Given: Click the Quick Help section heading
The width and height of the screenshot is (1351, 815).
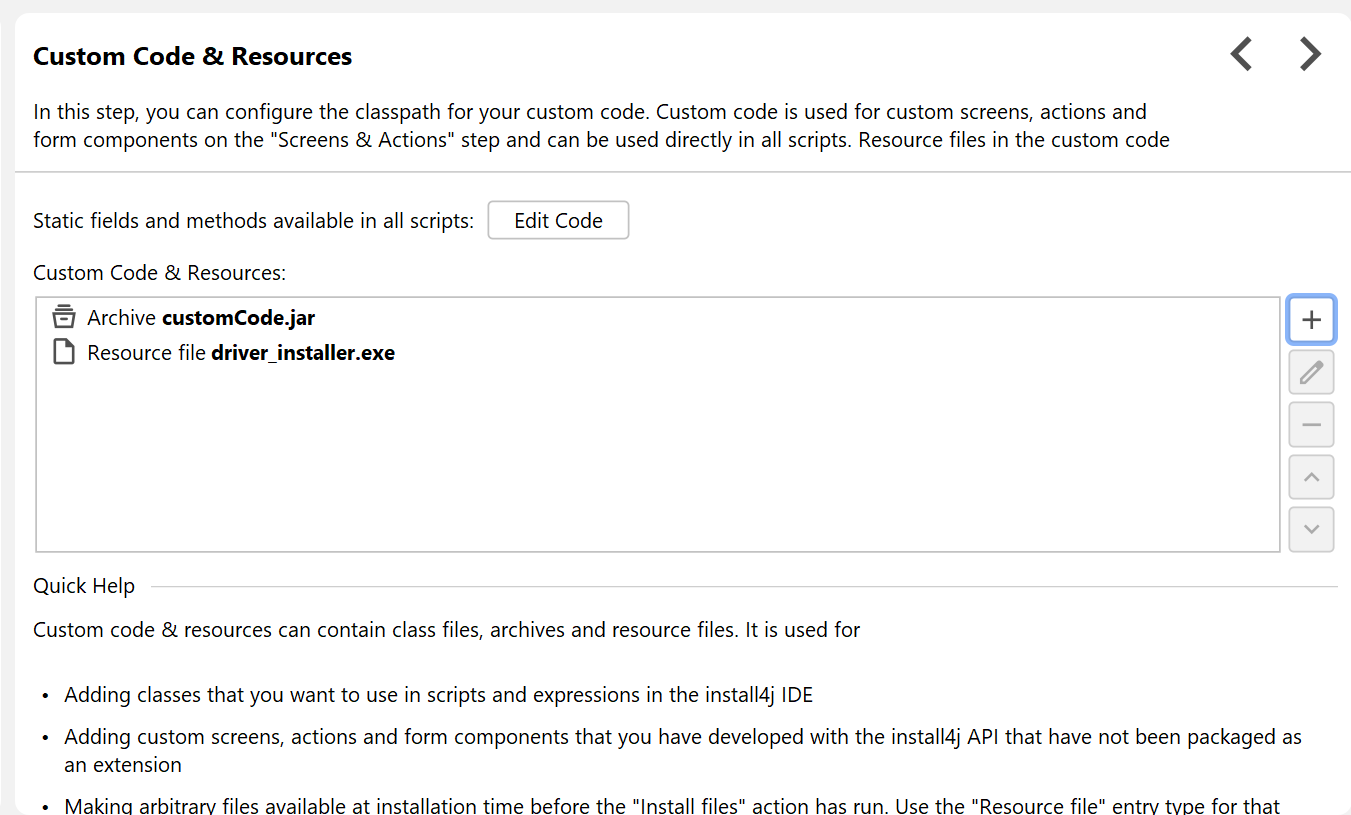Looking at the screenshot, I should (x=84, y=586).
